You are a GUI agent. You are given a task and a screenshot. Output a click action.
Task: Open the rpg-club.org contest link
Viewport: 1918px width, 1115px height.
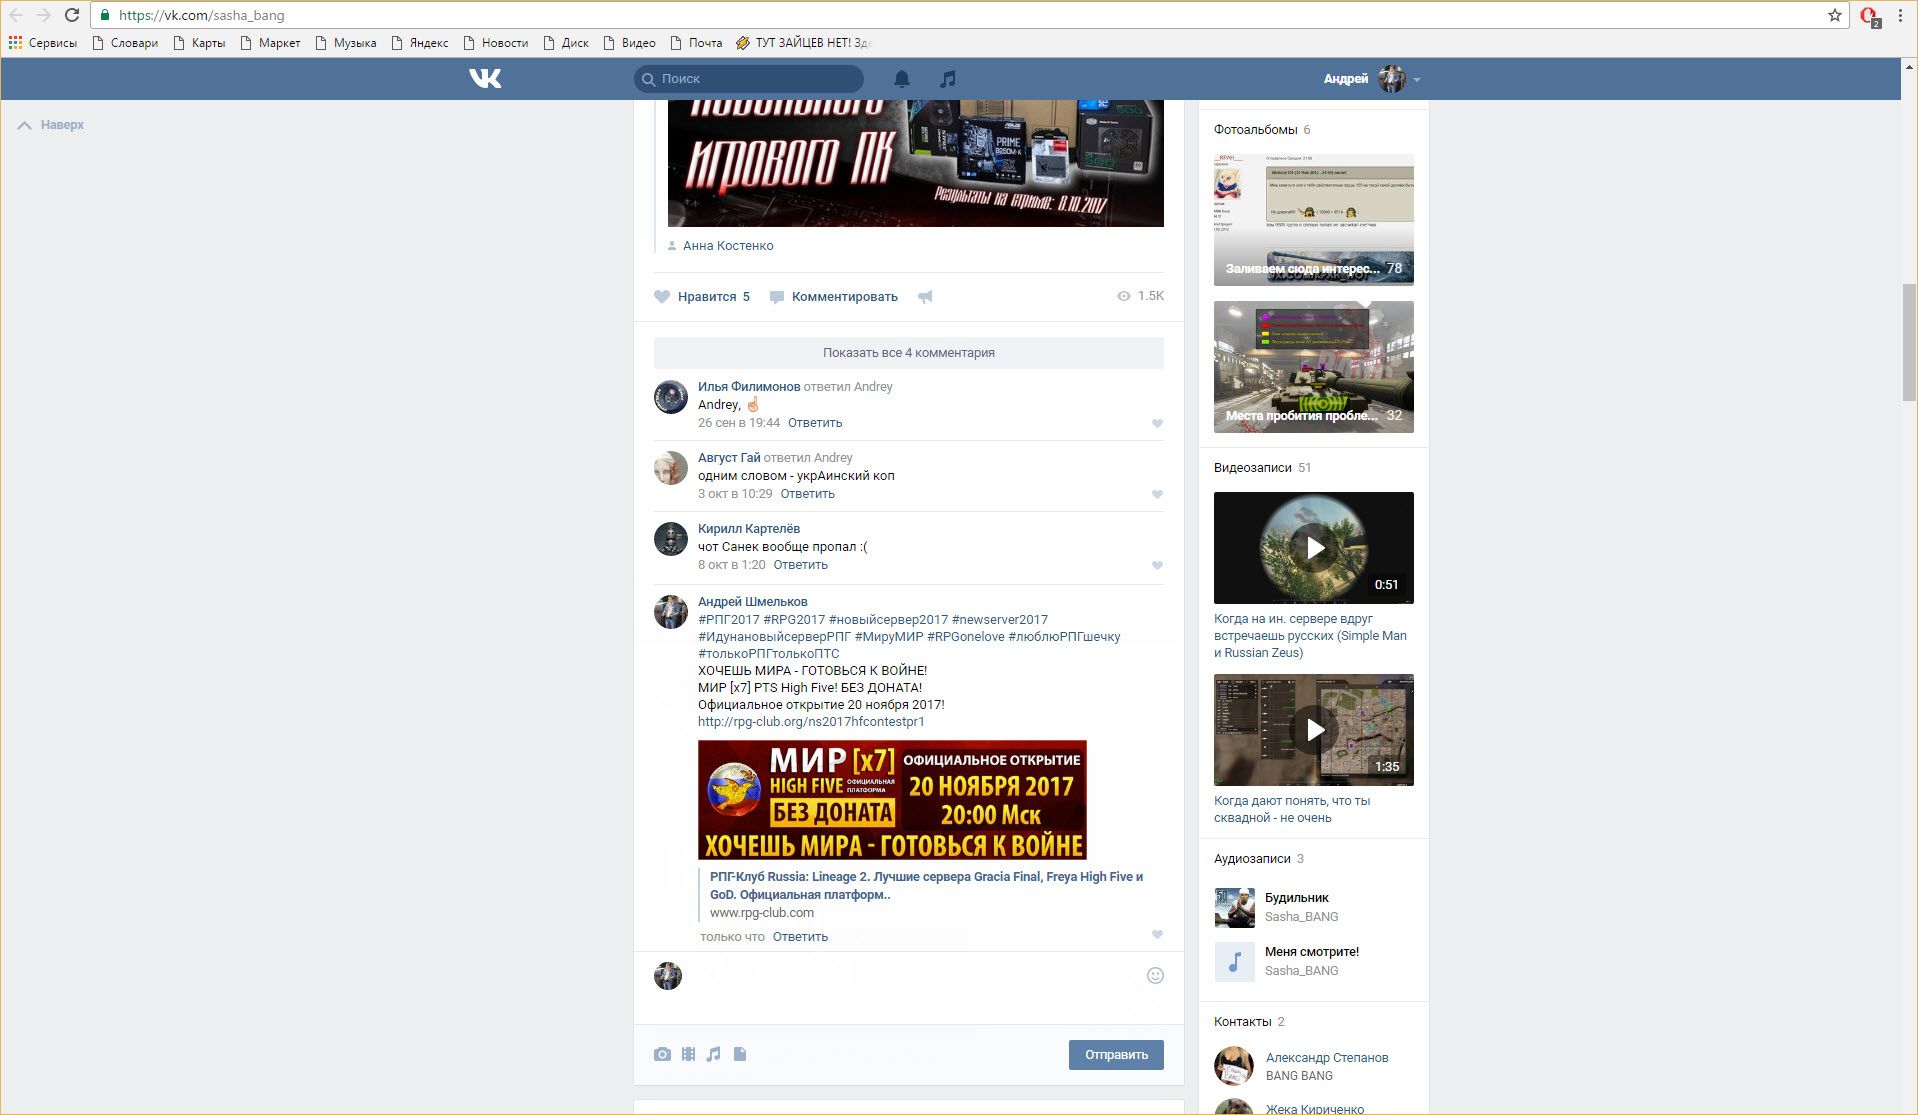click(811, 721)
